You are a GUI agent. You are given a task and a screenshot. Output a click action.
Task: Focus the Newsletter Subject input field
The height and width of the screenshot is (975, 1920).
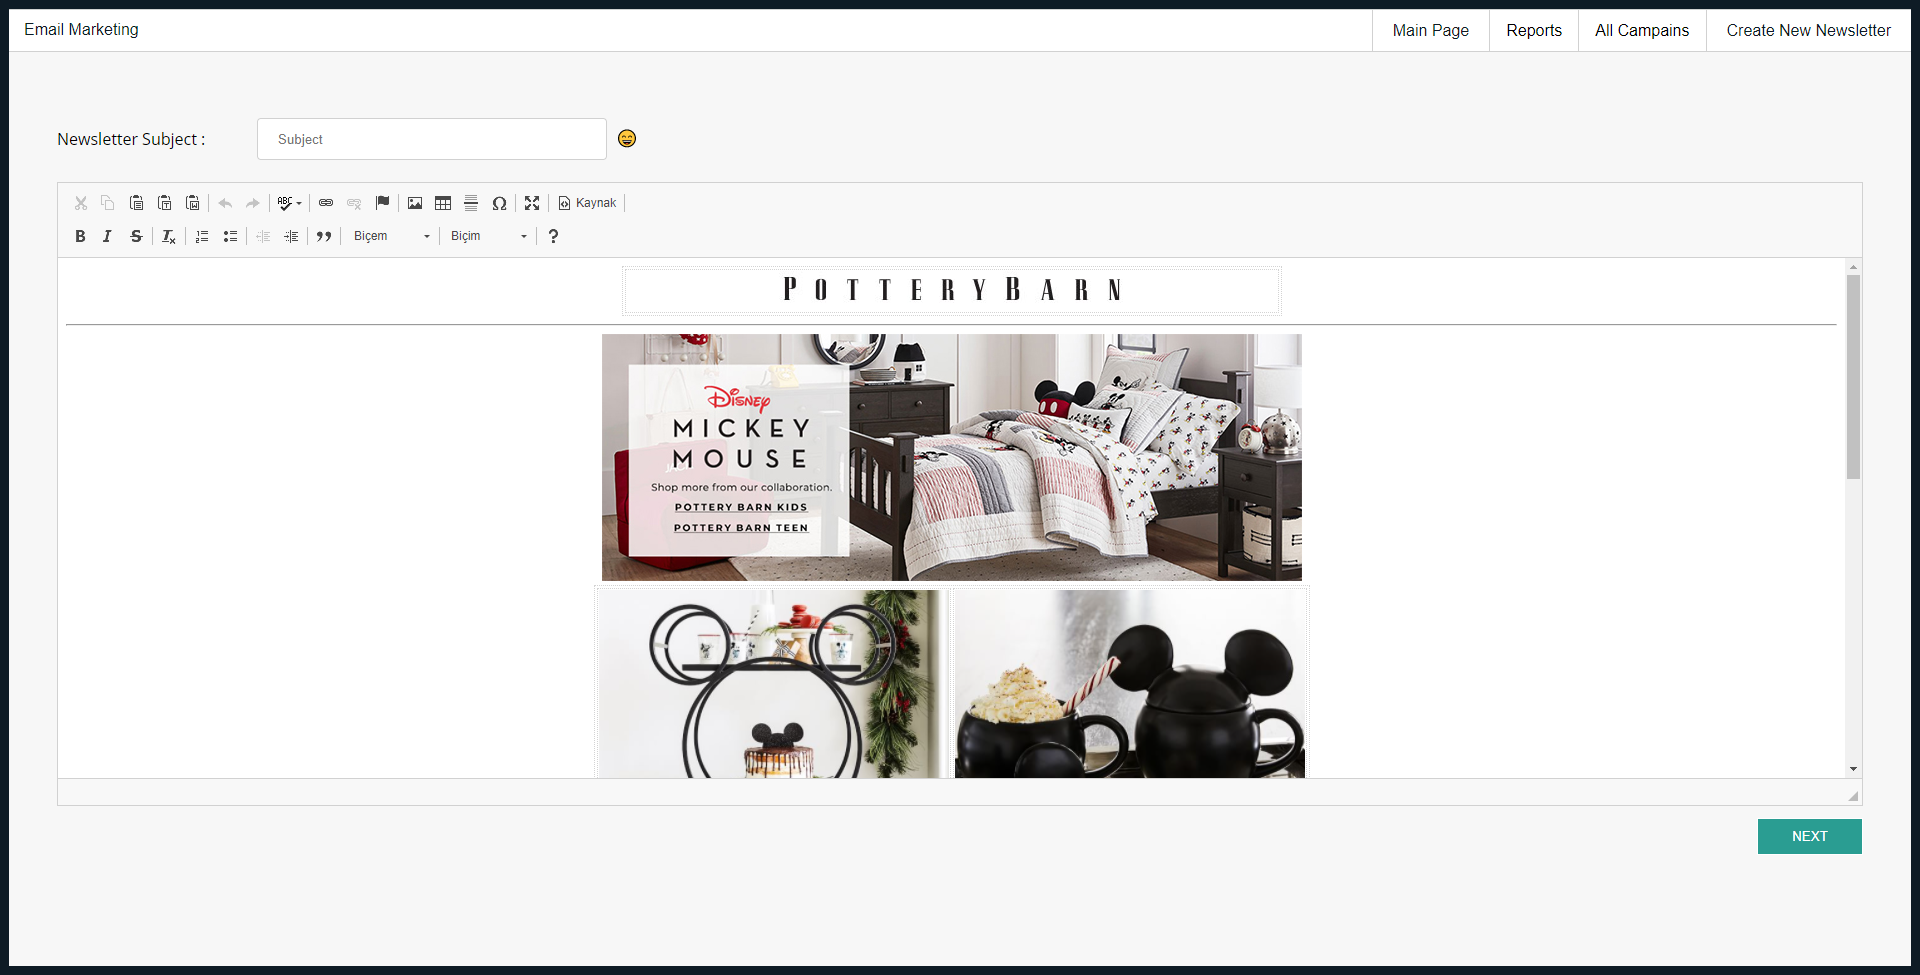[432, 139]
